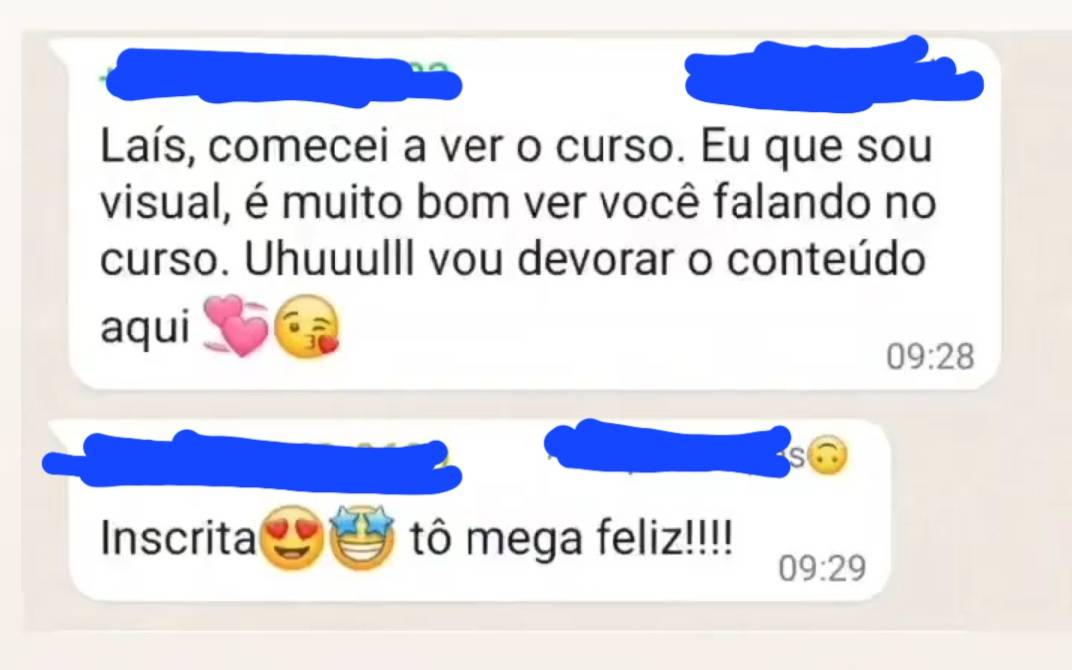Click the heart-eyes emoji after Inscrita
Screen dimensions: 1072x670
(293, 538)
